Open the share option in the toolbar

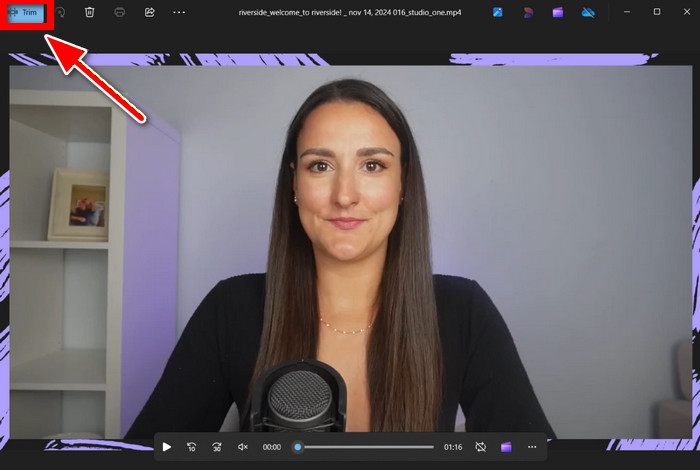(x=149, y=12)
